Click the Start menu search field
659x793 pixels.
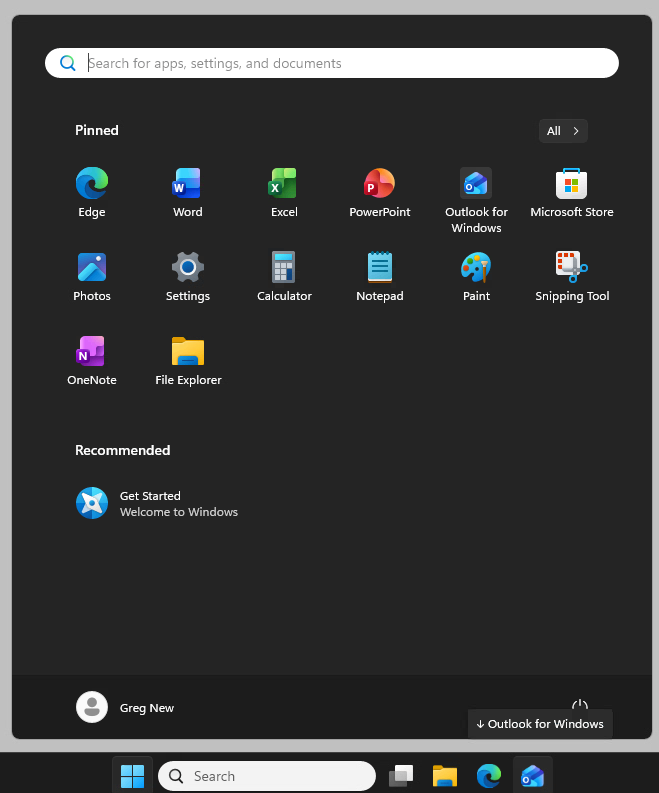[x=332, y=63]
